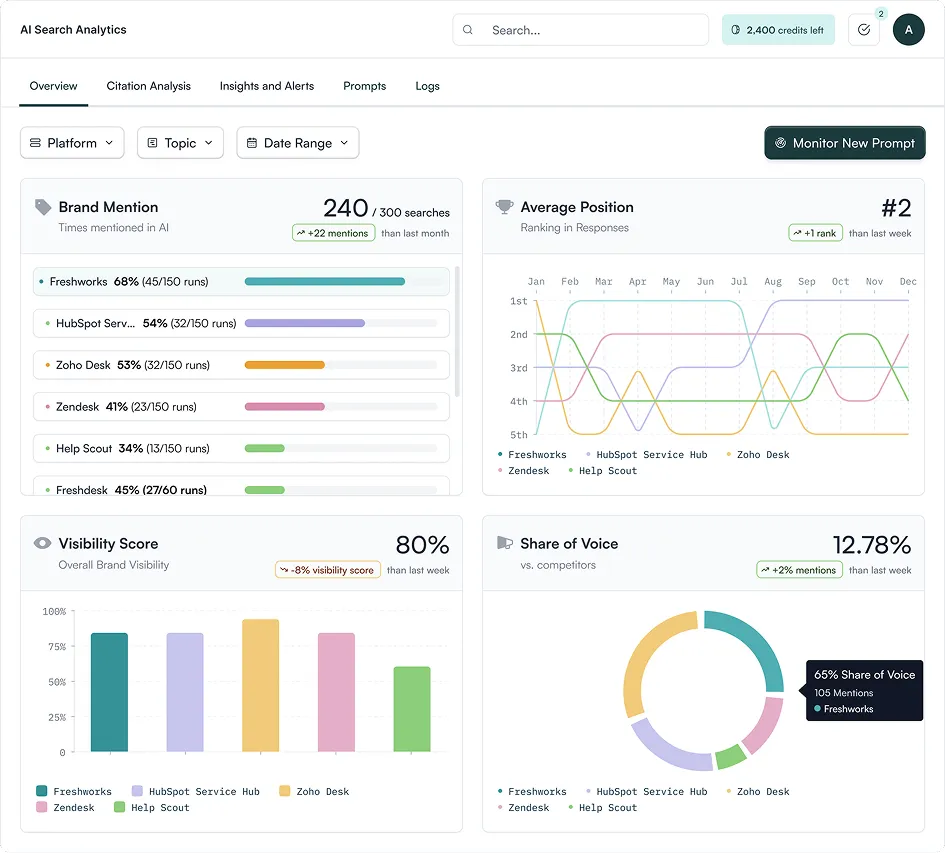Click the notification check-circle icon
The height and width of the screenshot is (853, 945).
point(864,30)
